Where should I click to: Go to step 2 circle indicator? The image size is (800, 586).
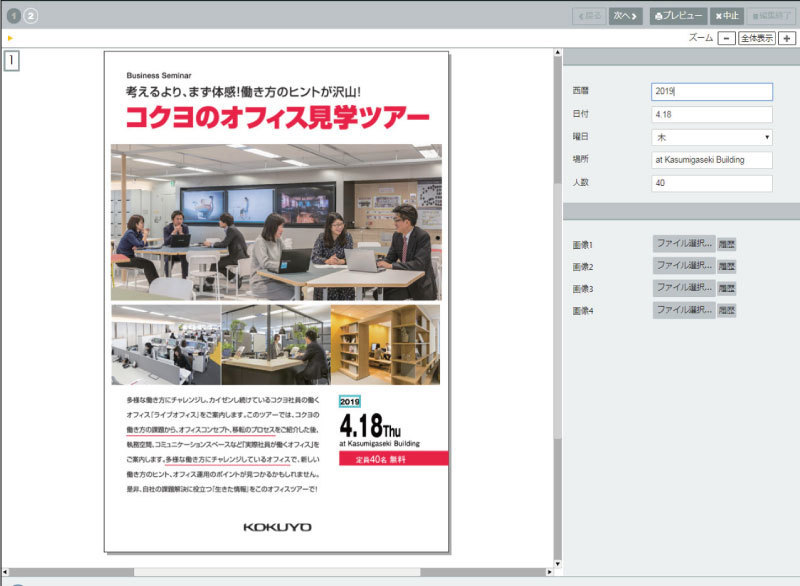click(31, 16)
